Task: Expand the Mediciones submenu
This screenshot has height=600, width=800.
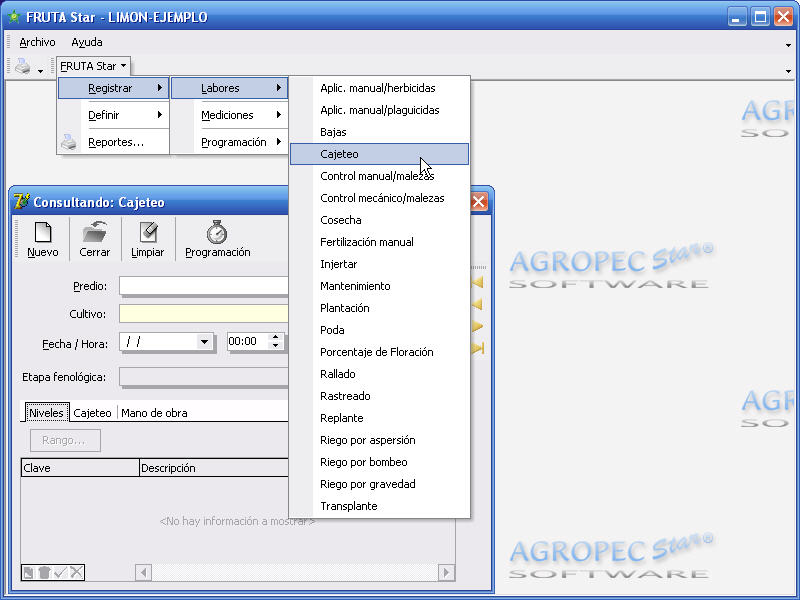Action: (229, 115)
